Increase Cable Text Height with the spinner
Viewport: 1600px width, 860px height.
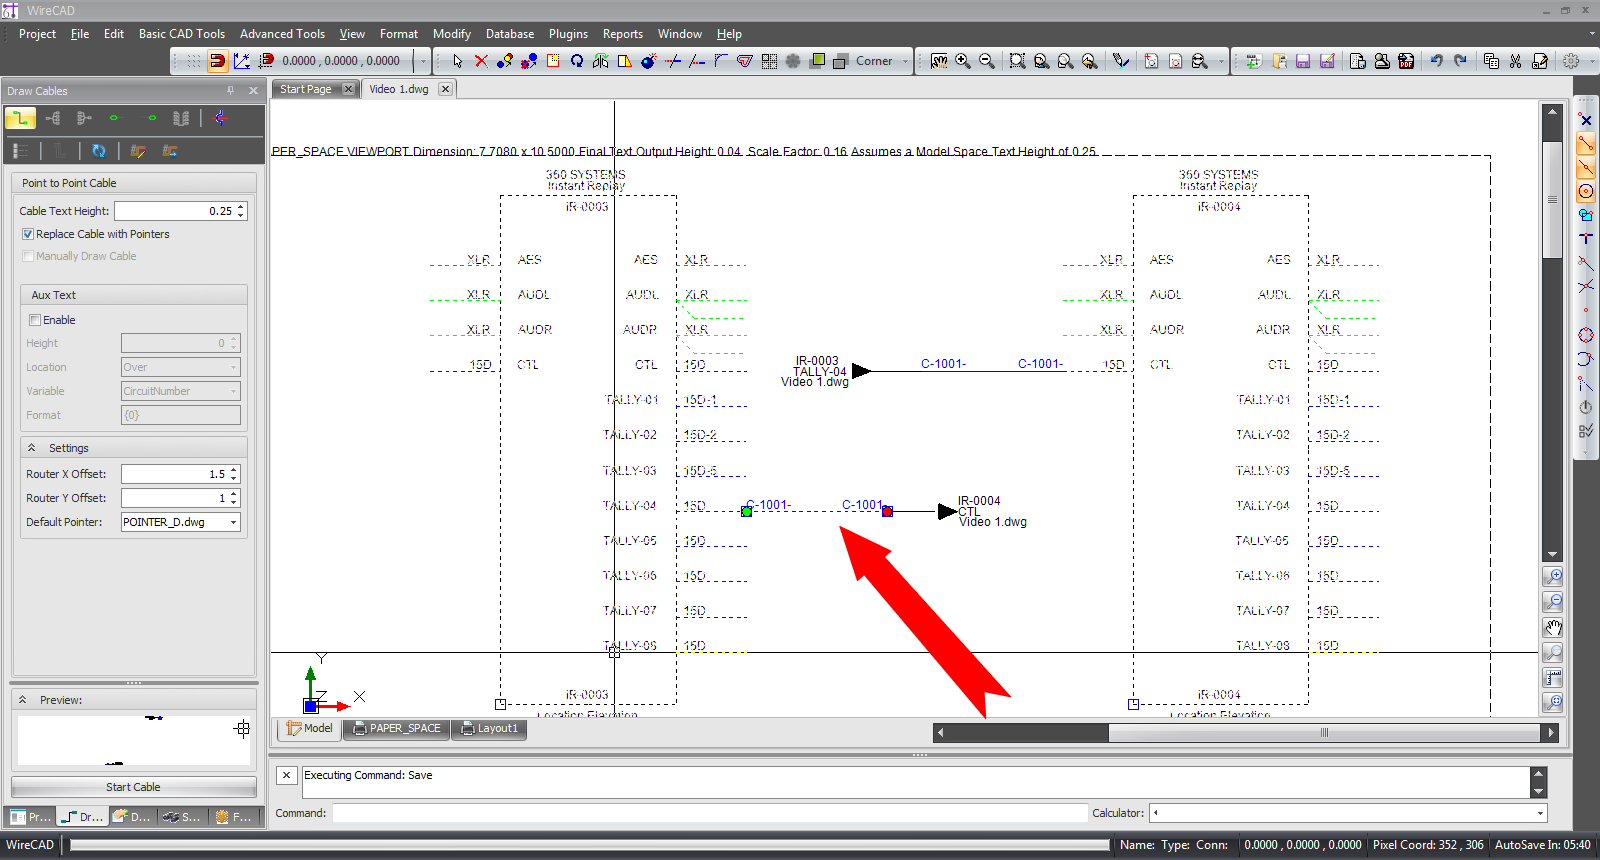pyautogui.click(x=241, y=207)
